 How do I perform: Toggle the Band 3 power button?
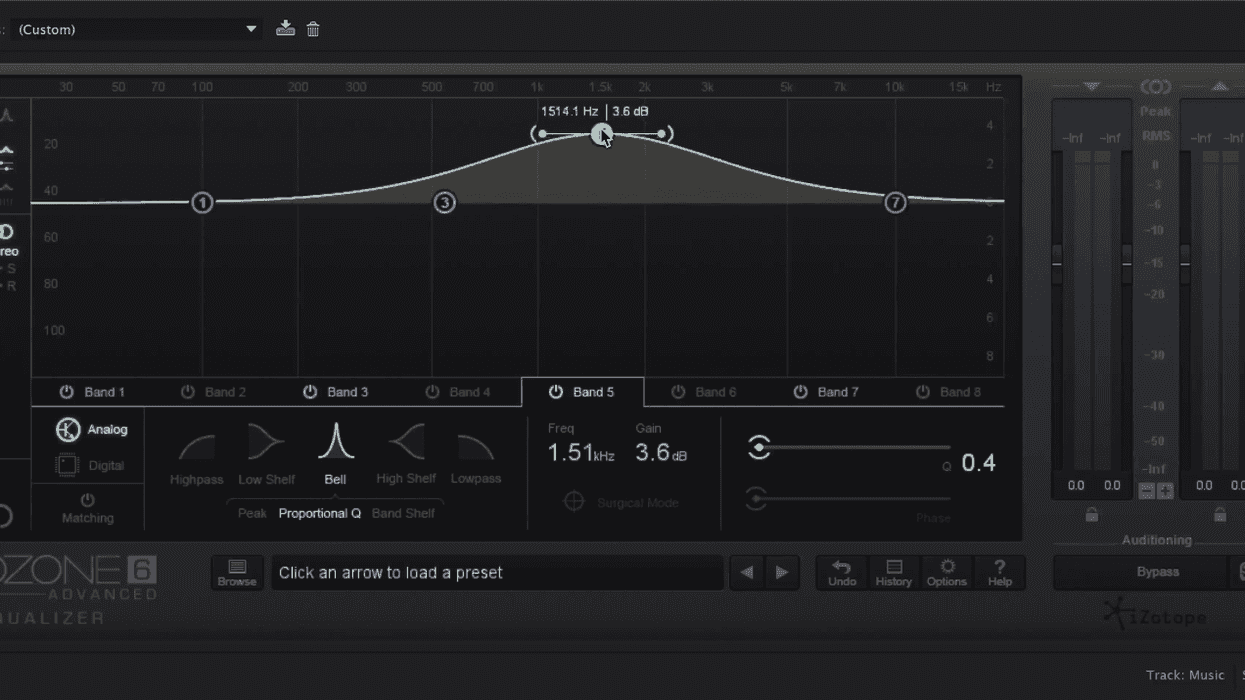click(310, 392)
